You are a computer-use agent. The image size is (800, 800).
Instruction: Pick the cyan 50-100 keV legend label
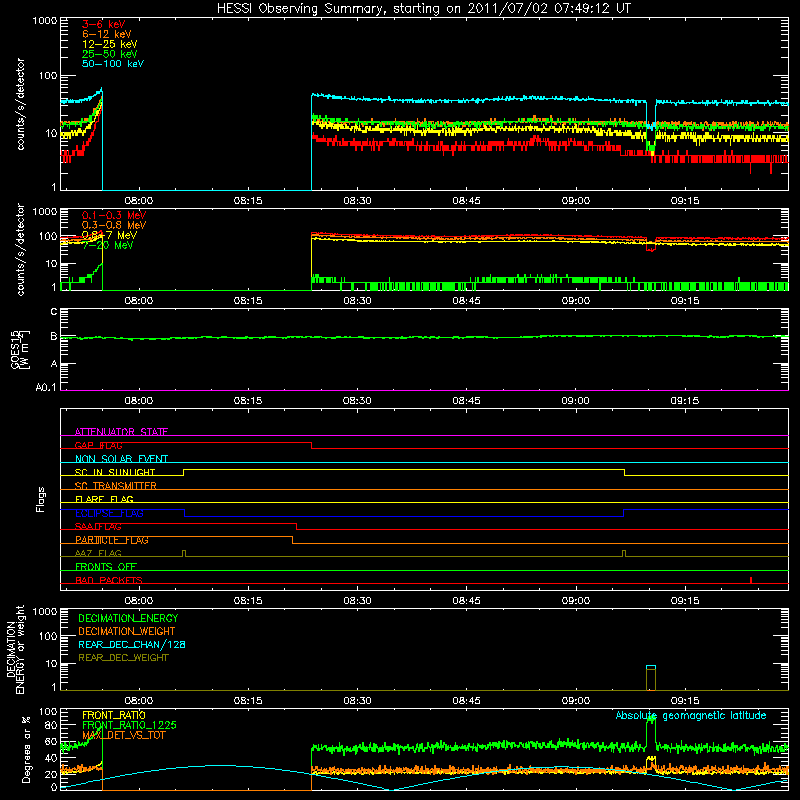(x=113, y=64)
